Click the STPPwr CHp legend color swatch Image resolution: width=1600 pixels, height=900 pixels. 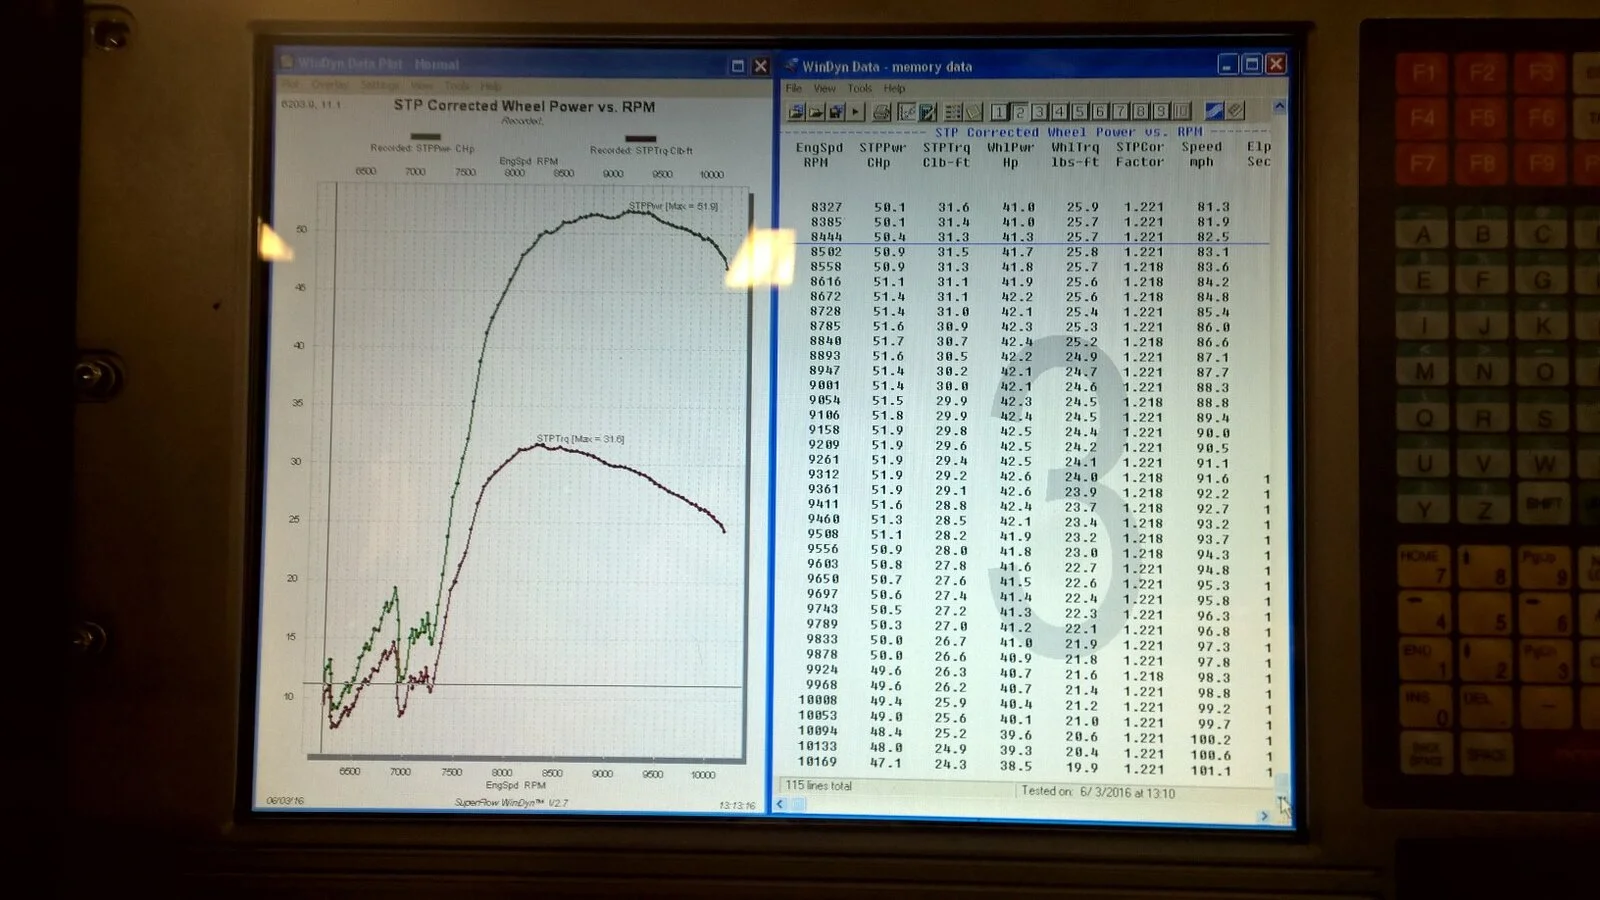click(x=425, y=137)
